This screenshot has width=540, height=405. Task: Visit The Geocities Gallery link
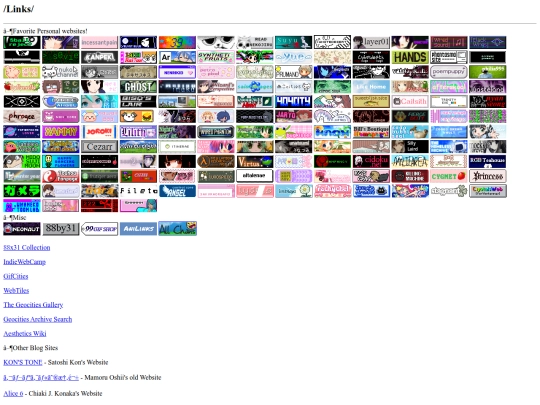click(x=33, y=305)
